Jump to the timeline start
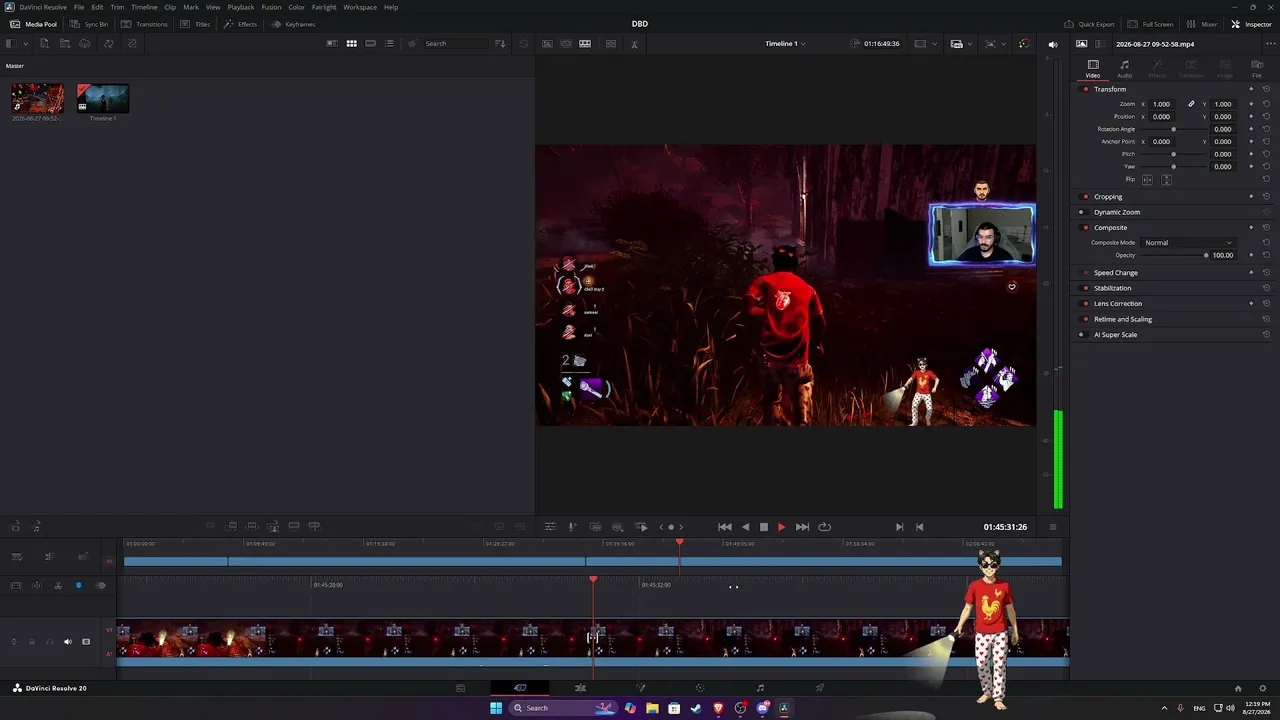The width and height of the screenshot is (1280, 720). 725,527
